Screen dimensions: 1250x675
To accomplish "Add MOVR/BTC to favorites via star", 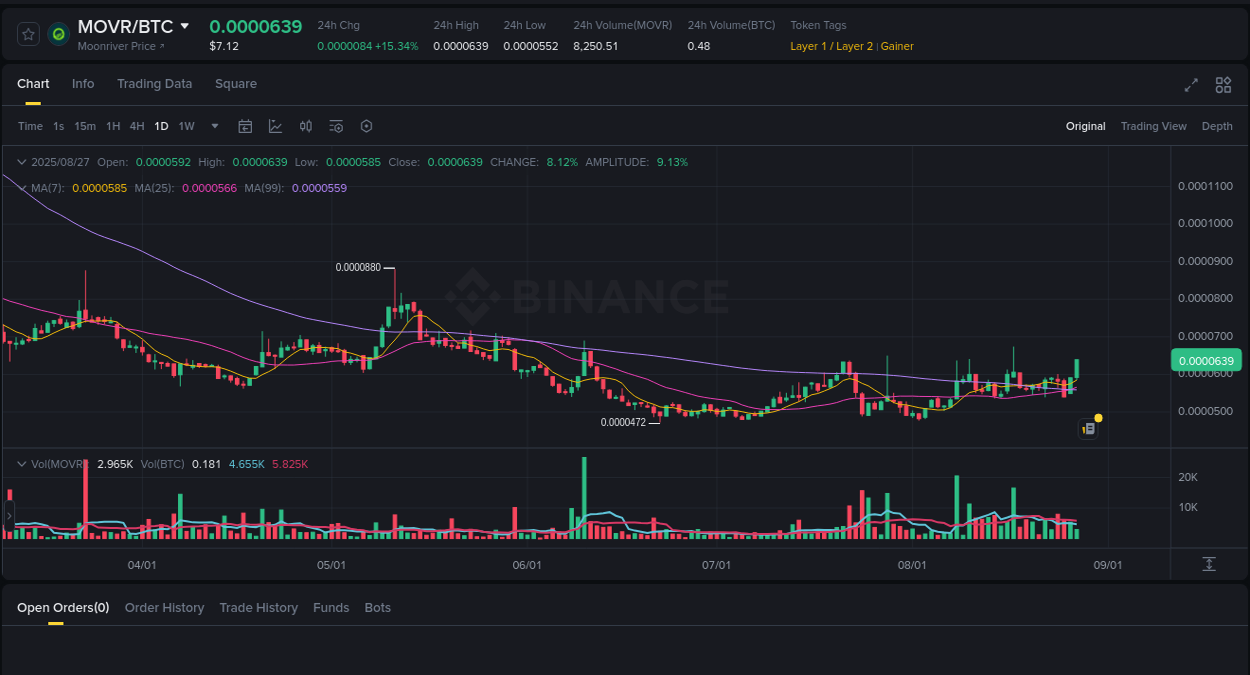I will [x=28, y=33].
